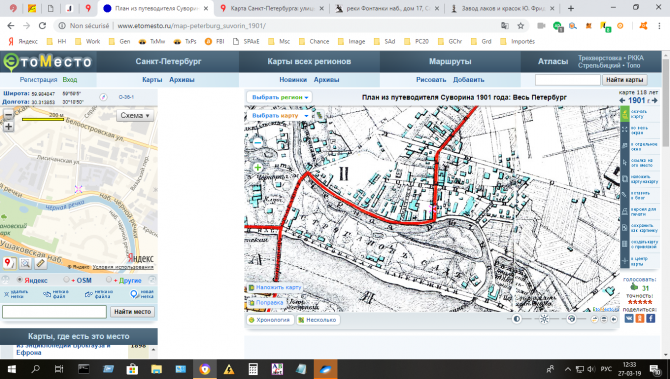Open print version (версия для печати)

pyautogui.click(x=625, y=212)
